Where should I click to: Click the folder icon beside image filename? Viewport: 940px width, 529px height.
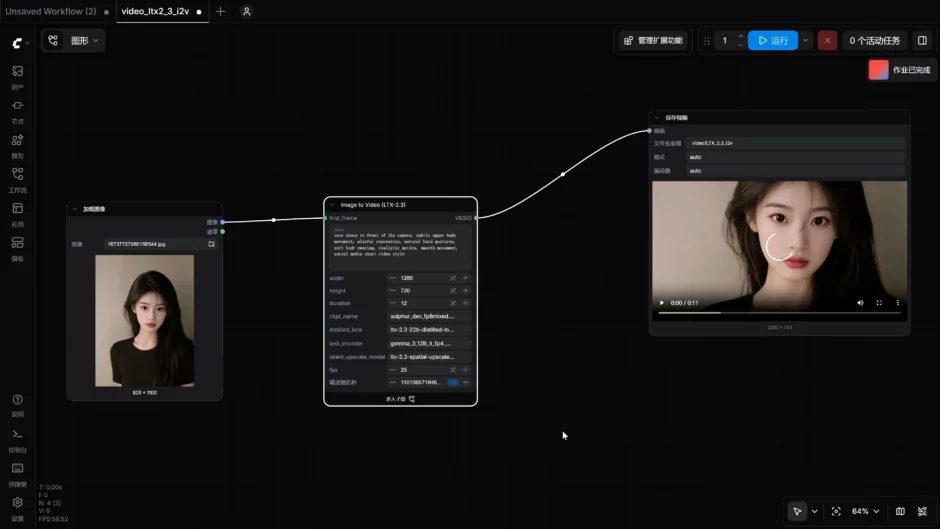212,244
